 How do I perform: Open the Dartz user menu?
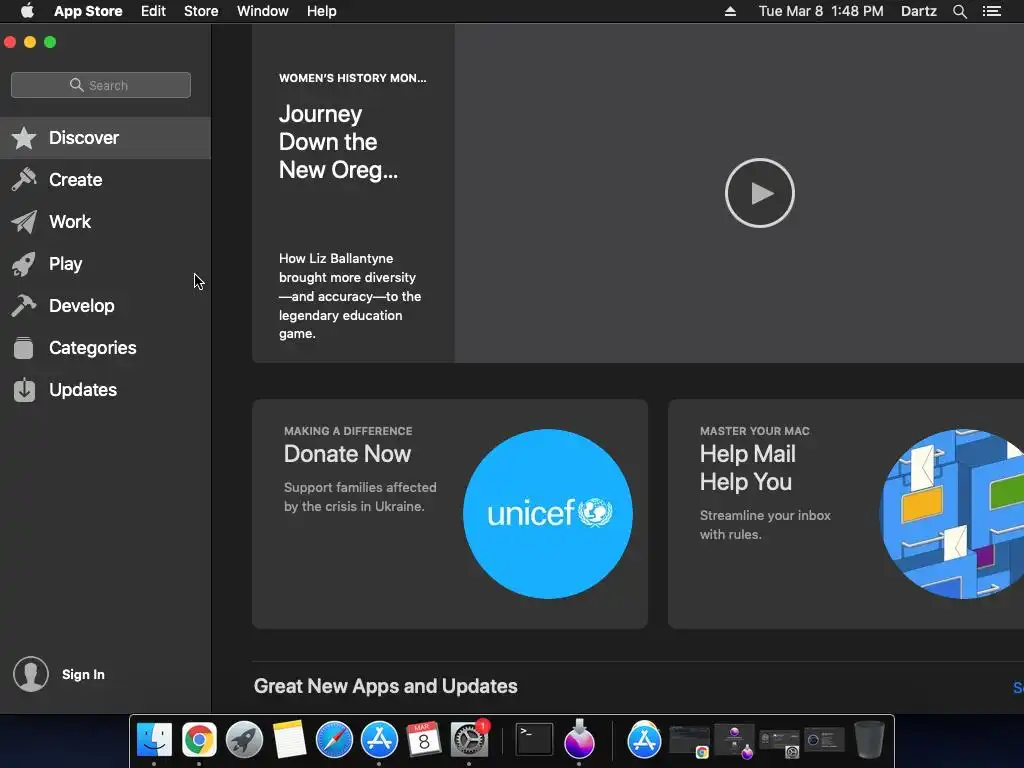tap(919, 11)
